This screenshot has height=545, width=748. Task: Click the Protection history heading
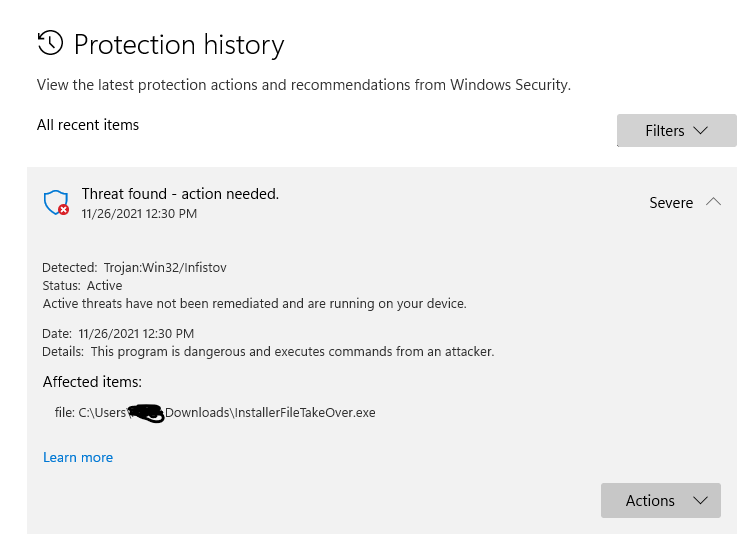(179, 45)
